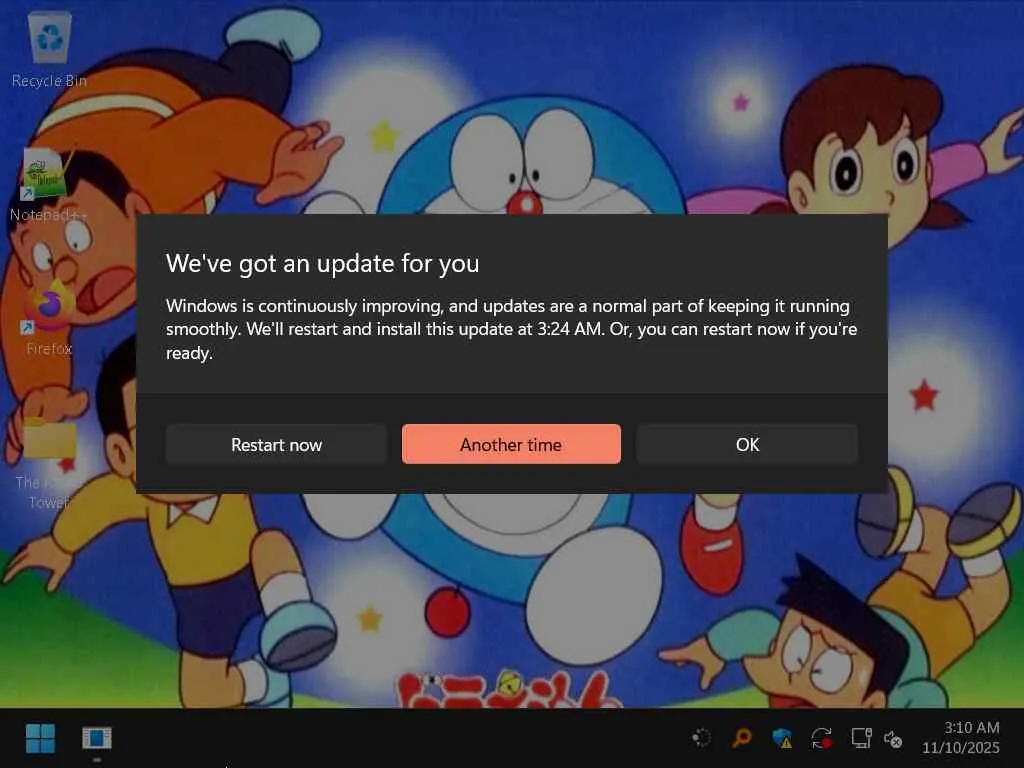Screen dimensions: 1024x768
Task: Click the muted volume tray icon
Action: [x=893, y=739]
